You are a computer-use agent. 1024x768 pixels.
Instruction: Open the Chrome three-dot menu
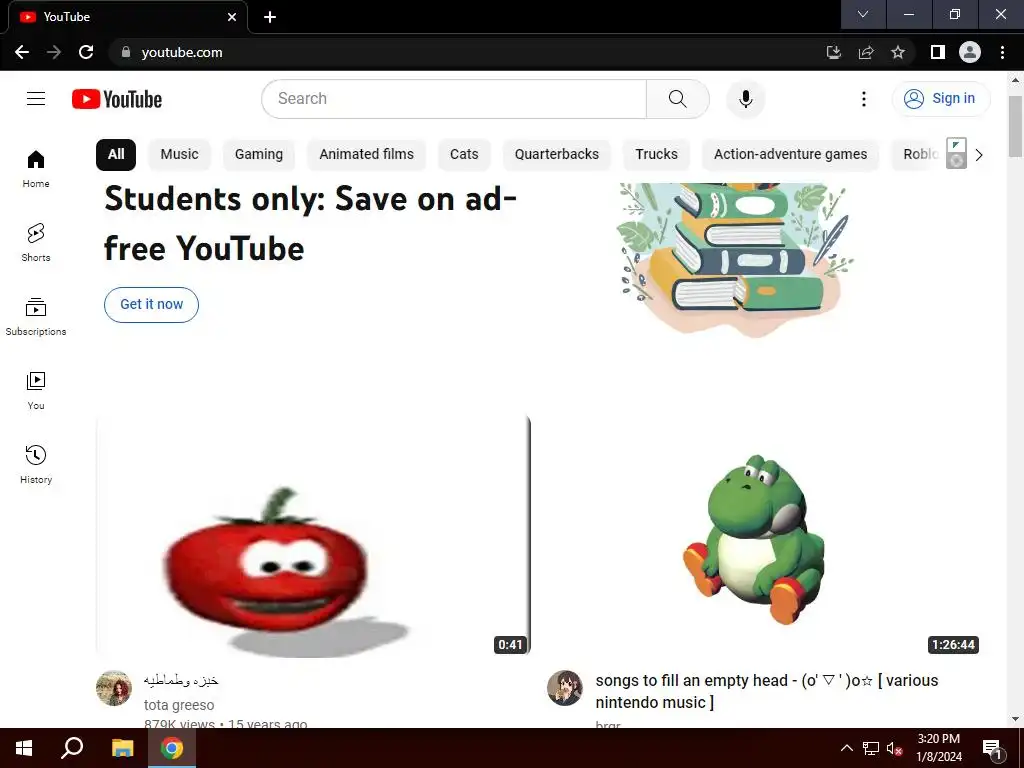coord(1002,52)
